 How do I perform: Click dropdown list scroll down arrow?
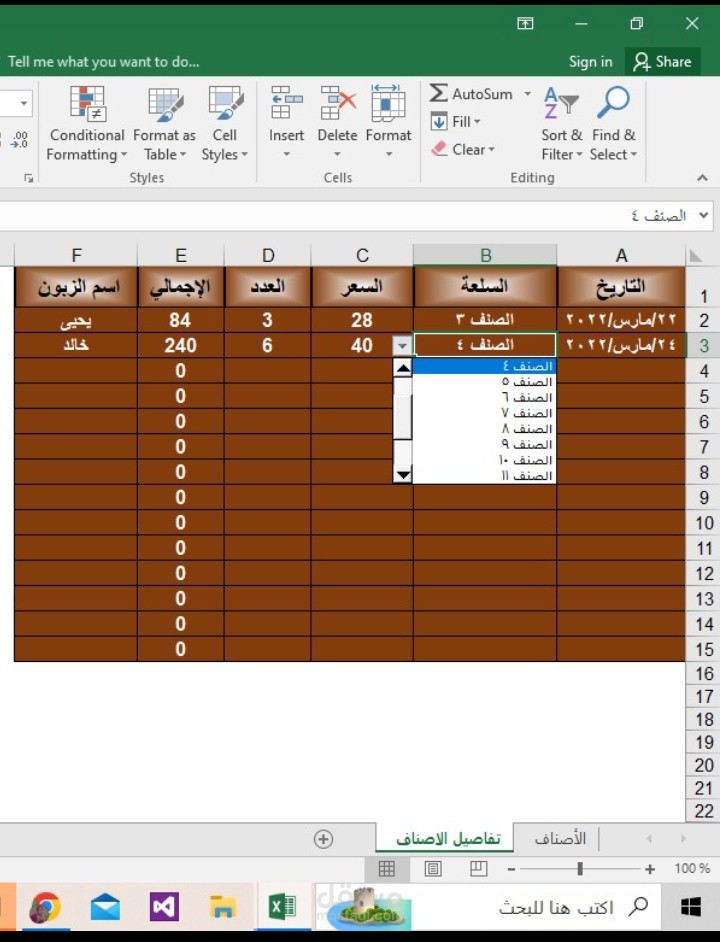(x=402, y=475)
